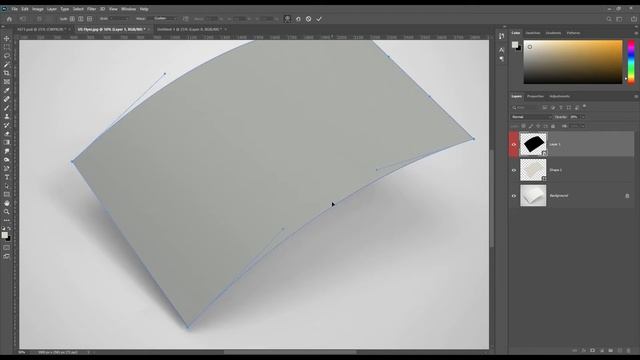Toggle Quick Mask mode in toolbar
The width and height of the screenshot is (640, 360).
tap(7, 247)
